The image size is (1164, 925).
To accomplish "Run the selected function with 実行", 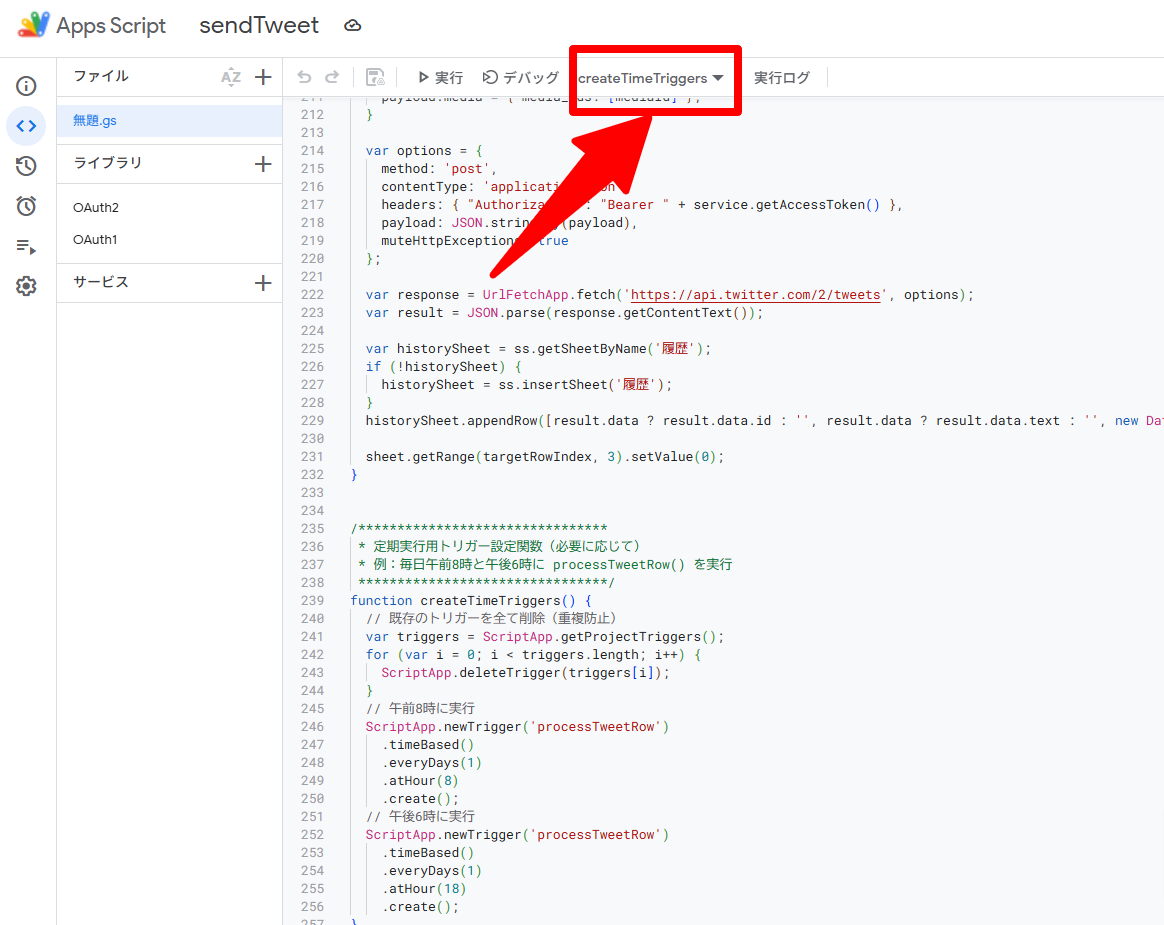I will tap(440, 77).
